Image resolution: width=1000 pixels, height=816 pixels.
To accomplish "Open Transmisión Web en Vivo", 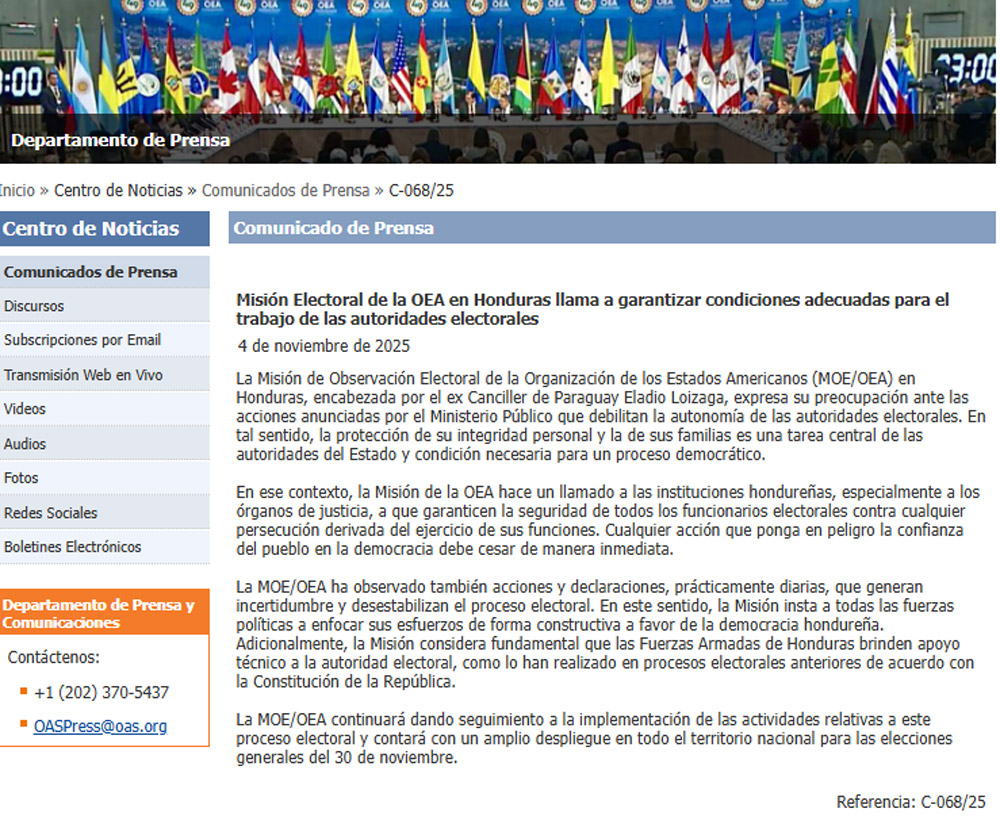I will pos(83,375).
